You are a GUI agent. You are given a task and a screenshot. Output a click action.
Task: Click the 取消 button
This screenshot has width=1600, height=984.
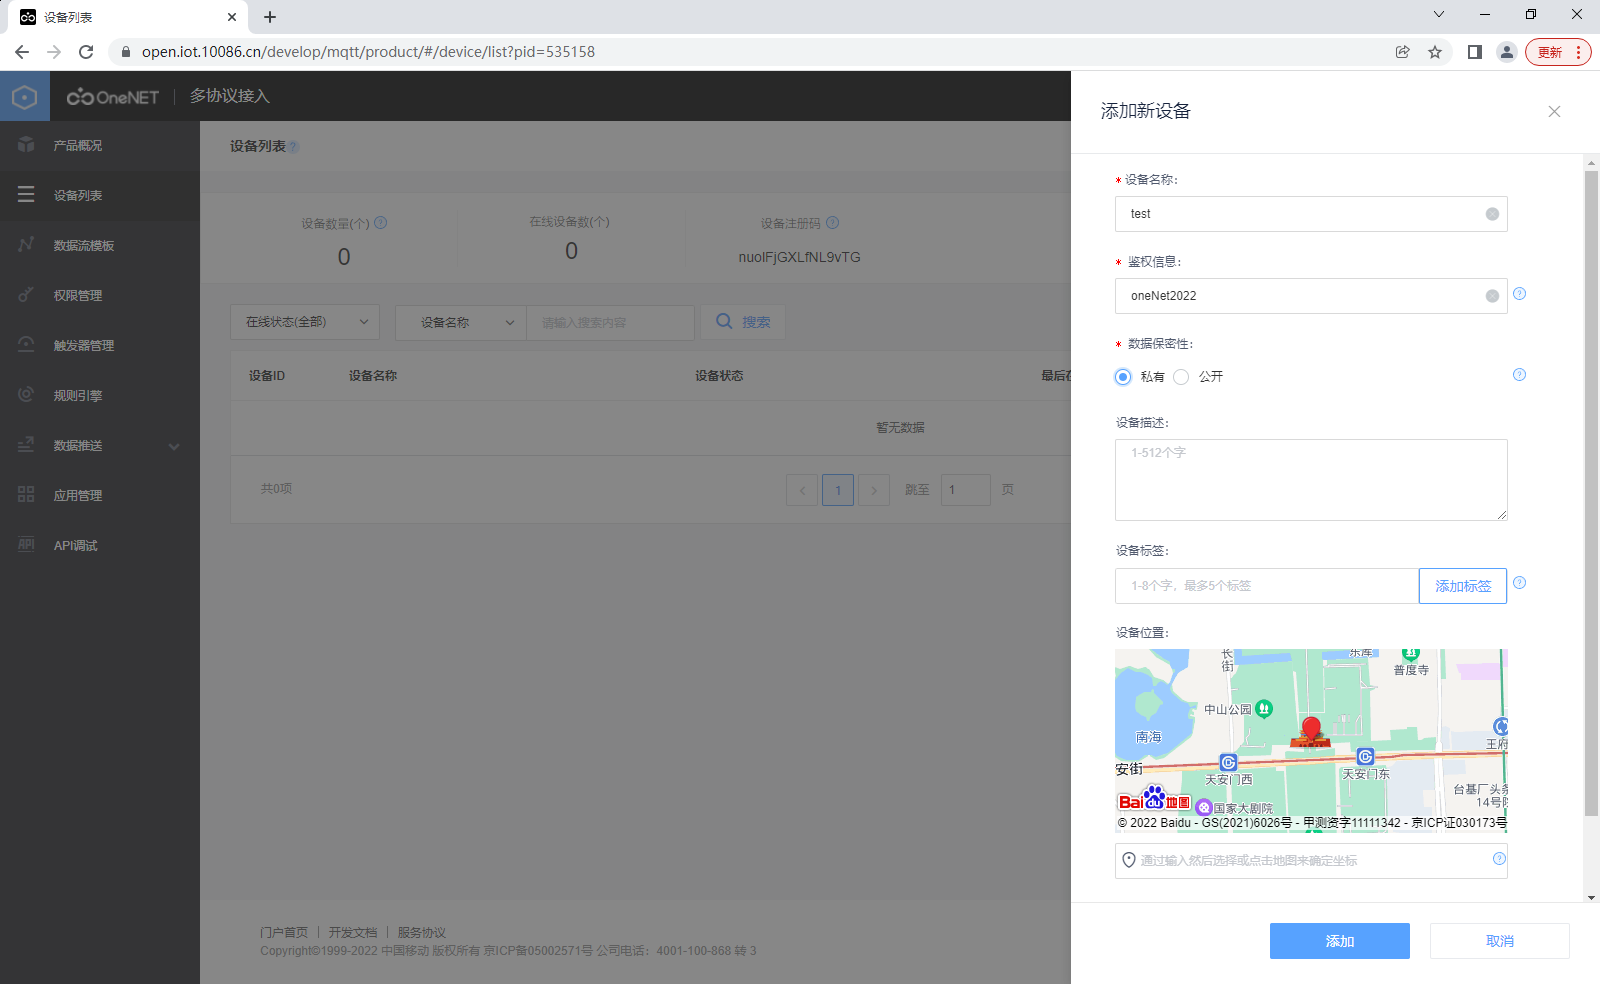click(x=1500, y=941)
